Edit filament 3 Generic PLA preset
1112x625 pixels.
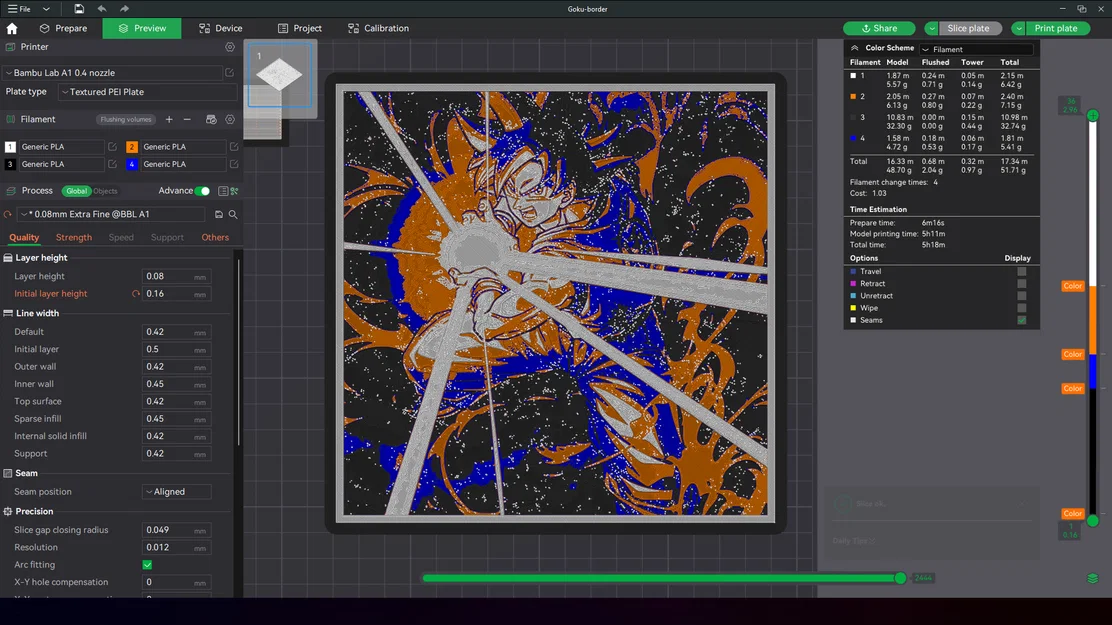click(112, 164)
